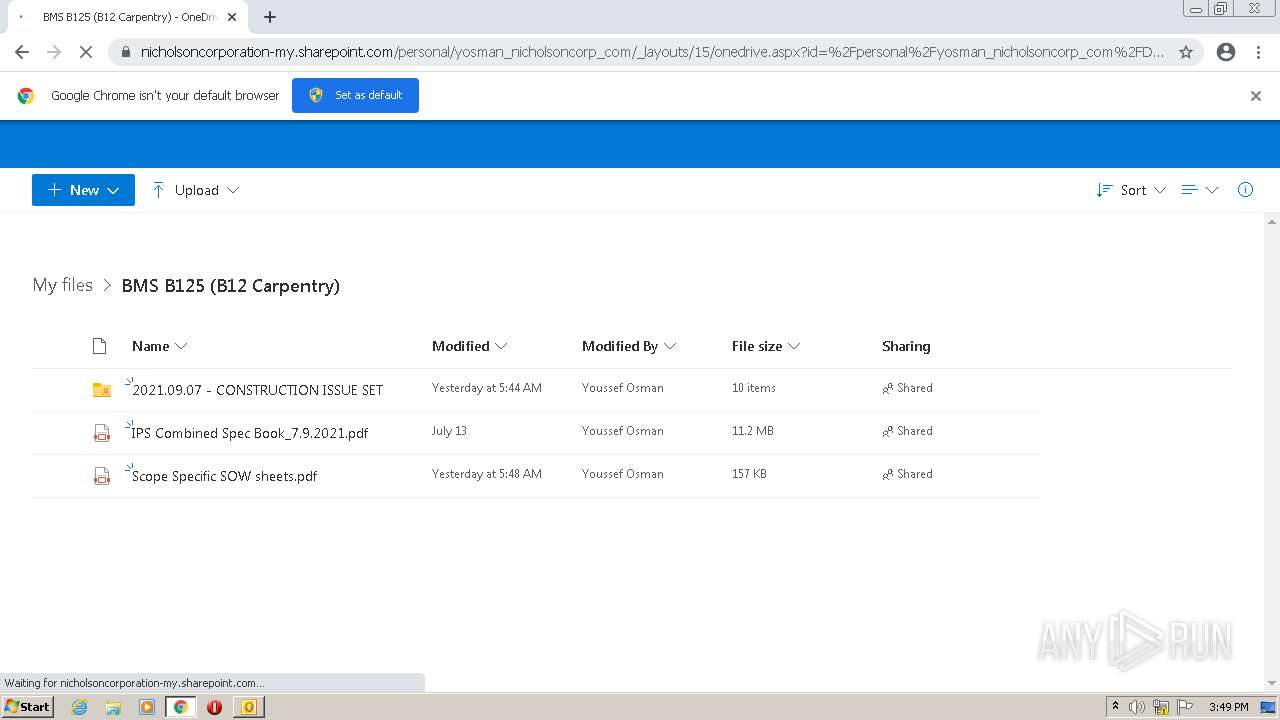Set Chrome as default browser
The height and width of the screenshot is (720, 1280).
point(355,95)
